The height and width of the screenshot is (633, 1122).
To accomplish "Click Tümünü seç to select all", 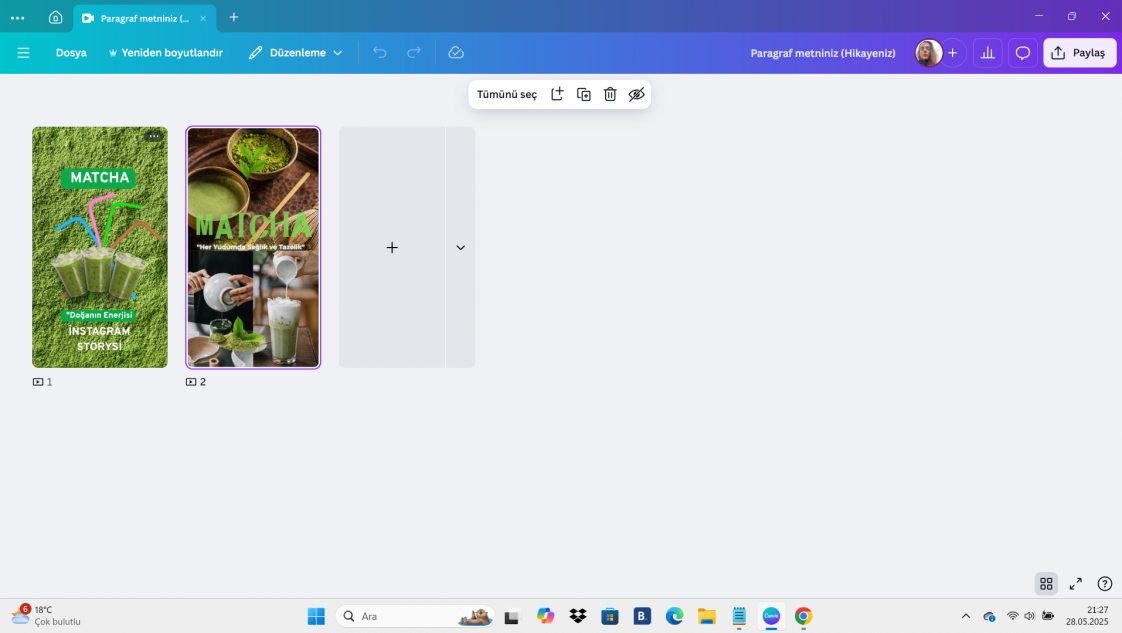I will pyautogui.click(x=507, y=94).
